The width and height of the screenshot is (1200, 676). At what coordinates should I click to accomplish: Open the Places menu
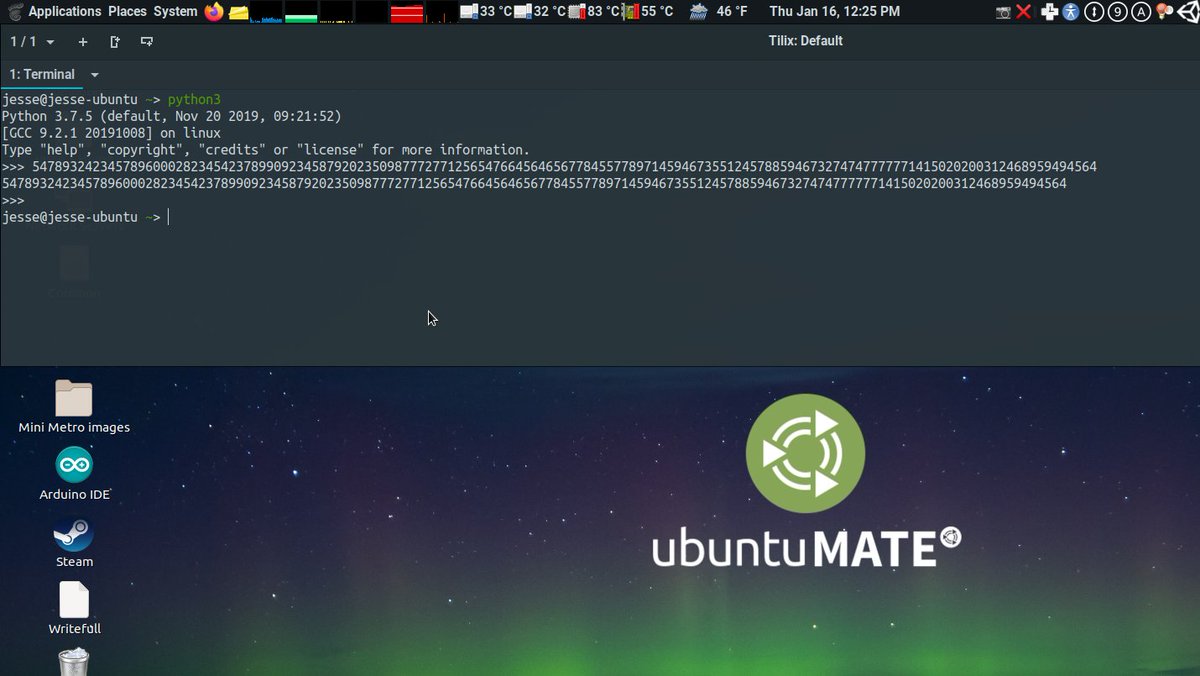[x=127, y=12]
